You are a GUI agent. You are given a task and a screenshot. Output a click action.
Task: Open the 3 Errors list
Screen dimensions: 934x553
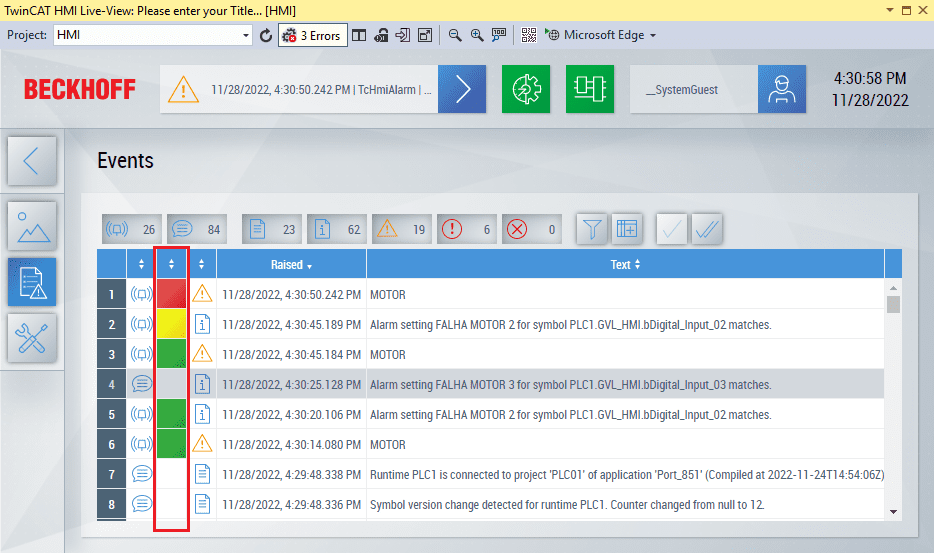(313, 36)
